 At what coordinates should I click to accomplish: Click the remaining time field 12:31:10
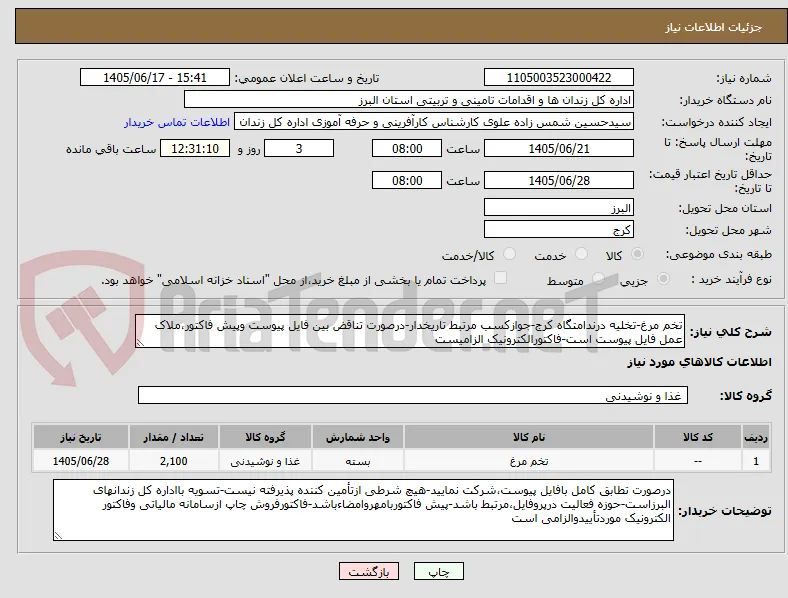pos(195,148)
